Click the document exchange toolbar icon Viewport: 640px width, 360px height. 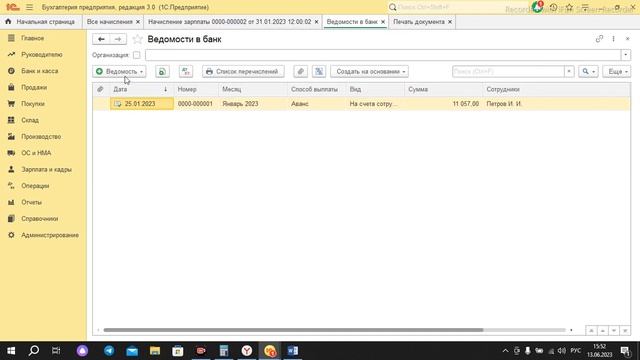click(319, 71)
